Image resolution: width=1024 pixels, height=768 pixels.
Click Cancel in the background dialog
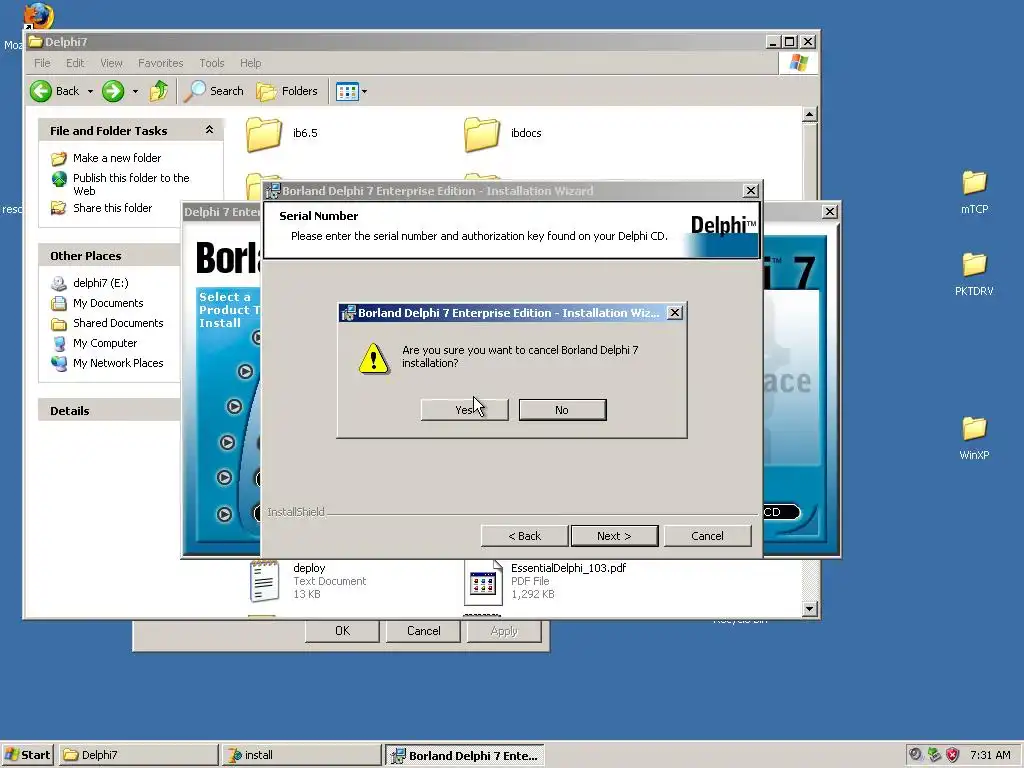(423, 631)
